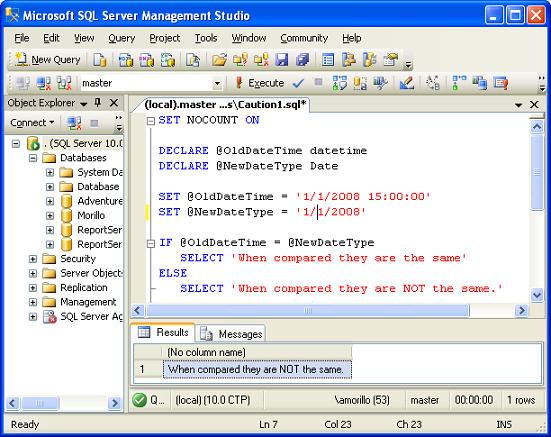The width and height of the screenshot is (551, 437).
Task: Click the Open File folder icon
Action: (219, 60)
